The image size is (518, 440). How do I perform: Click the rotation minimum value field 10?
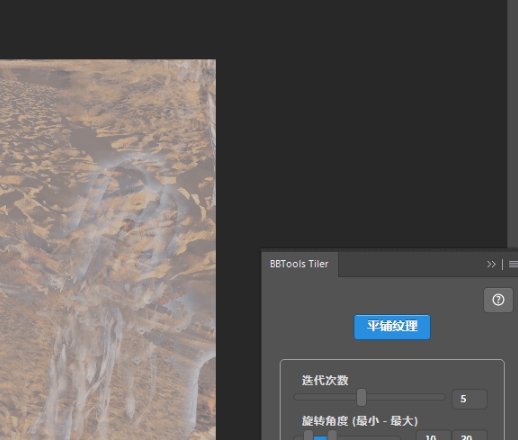[x=433, y=435]
